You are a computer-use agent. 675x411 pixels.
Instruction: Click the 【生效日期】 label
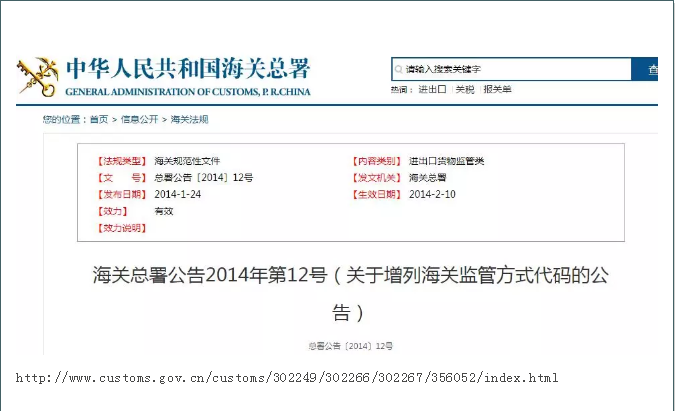[377, 194]
